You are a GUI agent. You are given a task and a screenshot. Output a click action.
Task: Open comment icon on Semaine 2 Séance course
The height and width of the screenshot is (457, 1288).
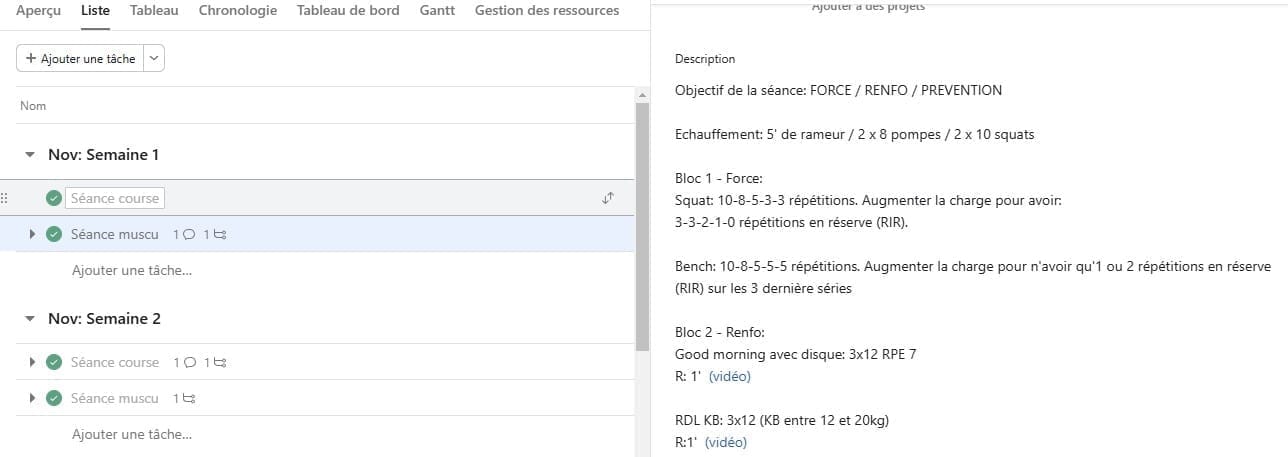(x=190, y=362)
